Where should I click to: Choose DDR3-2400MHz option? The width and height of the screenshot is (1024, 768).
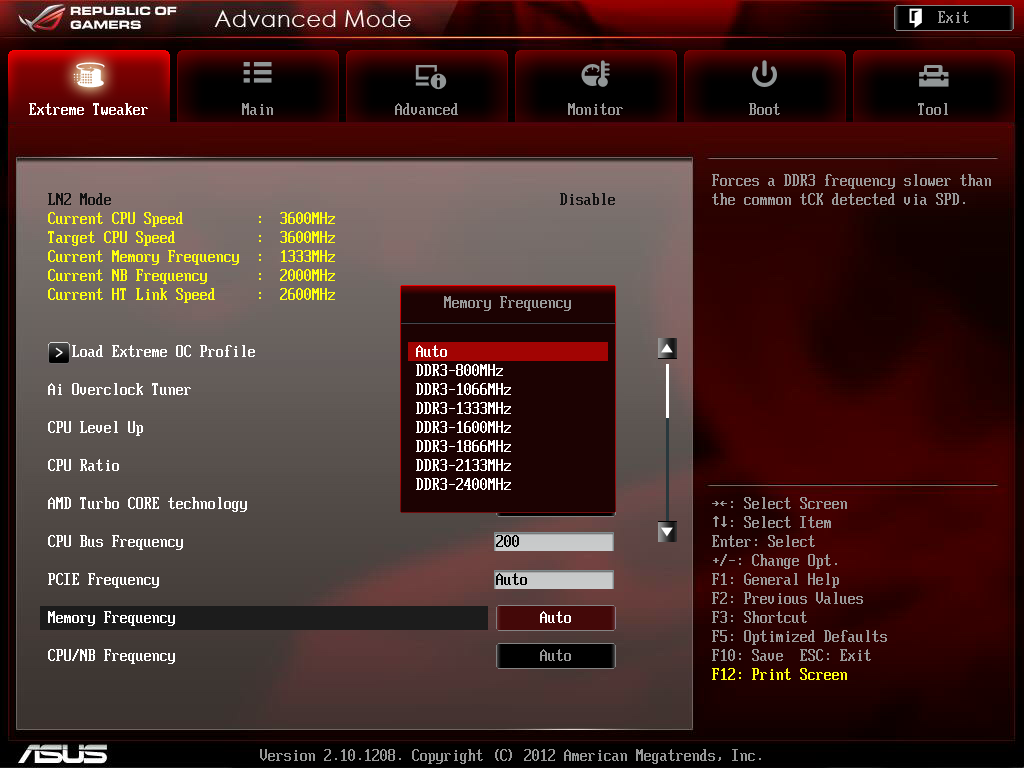(507, 484)
